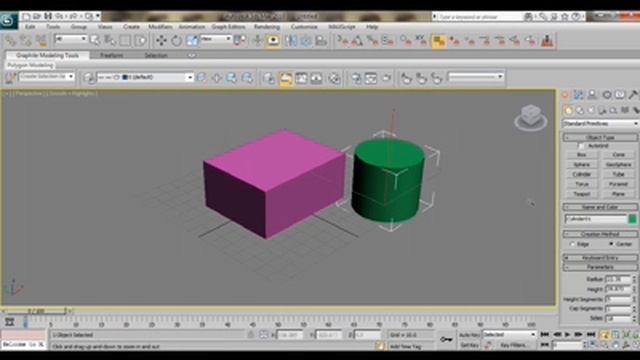Click the Box primitive button
The image size is (640, 360).
pos(582,155)
